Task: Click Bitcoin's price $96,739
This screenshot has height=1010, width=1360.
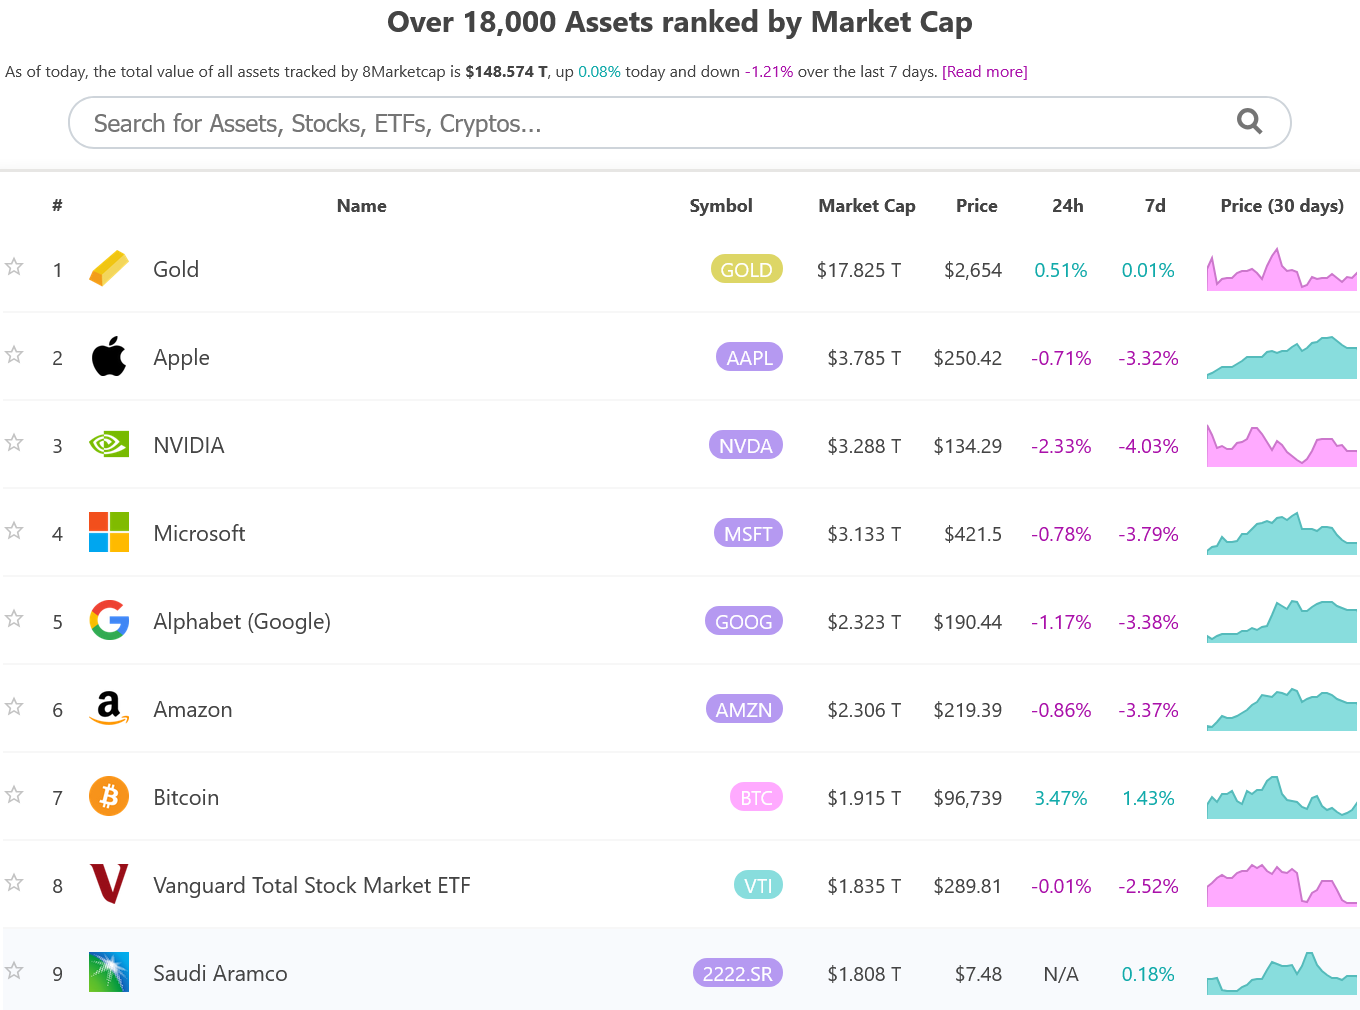Action: [967, 798]
